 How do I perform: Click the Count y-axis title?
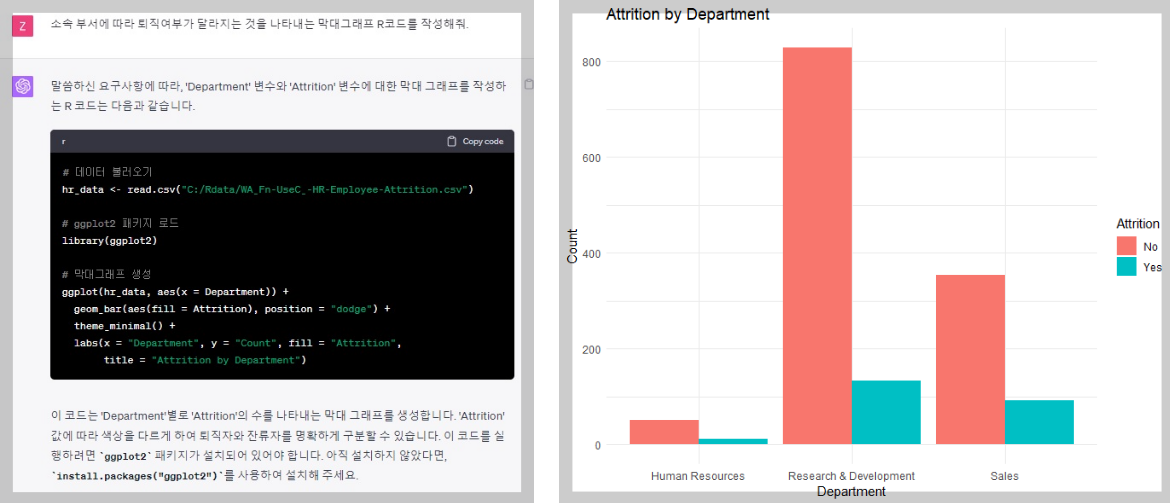point(572,246)
